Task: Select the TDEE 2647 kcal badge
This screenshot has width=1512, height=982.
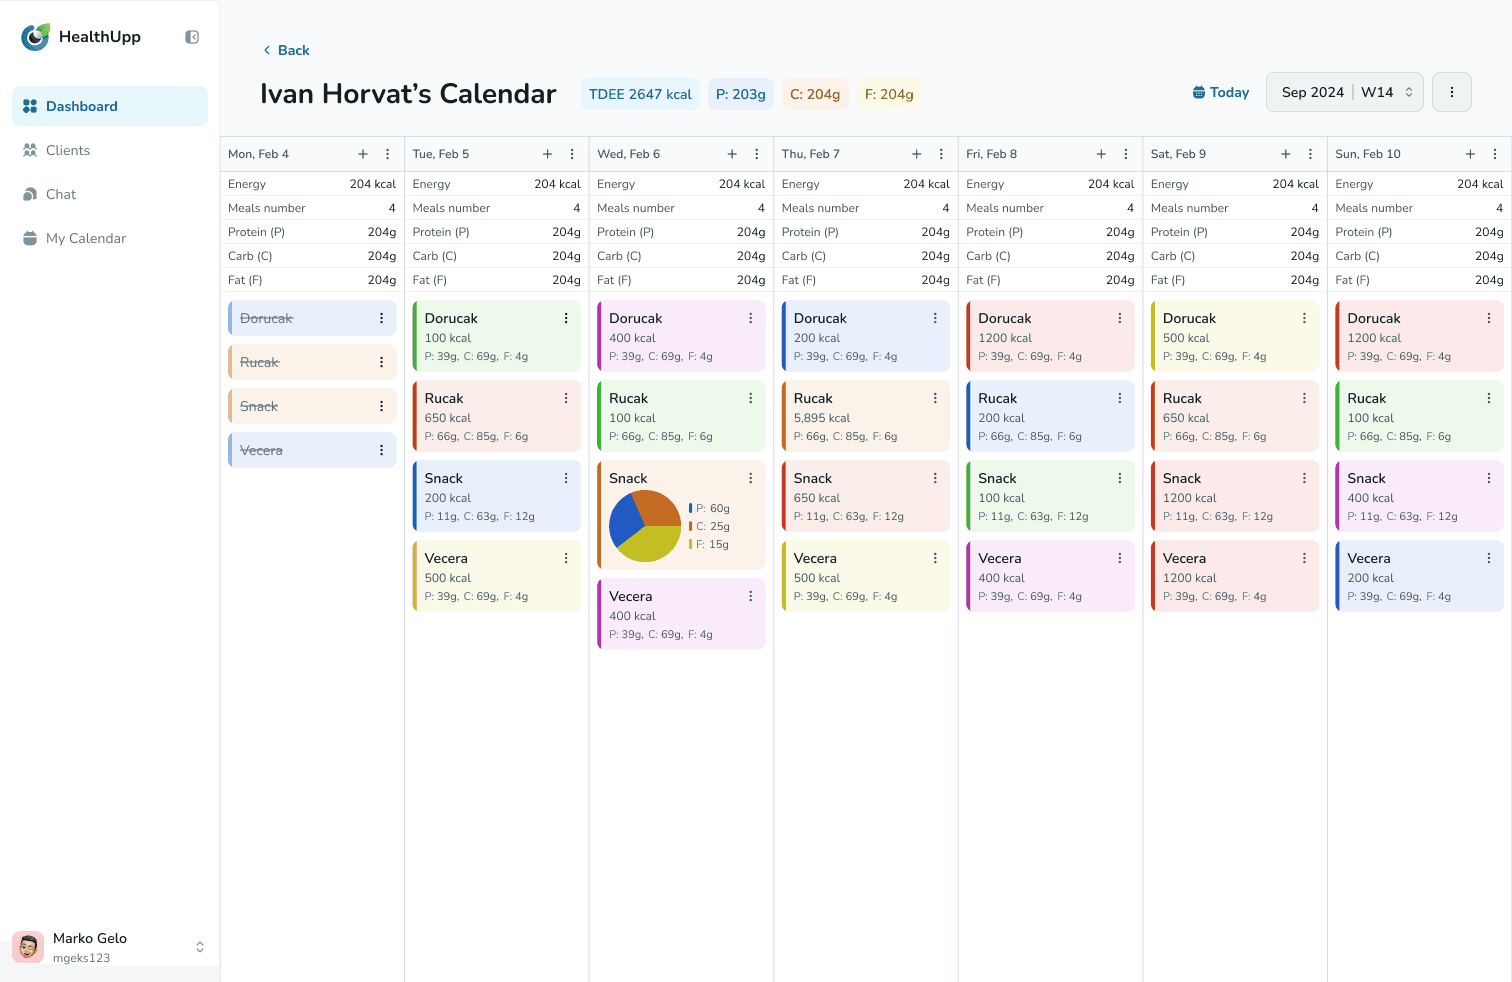Action: 640,94
